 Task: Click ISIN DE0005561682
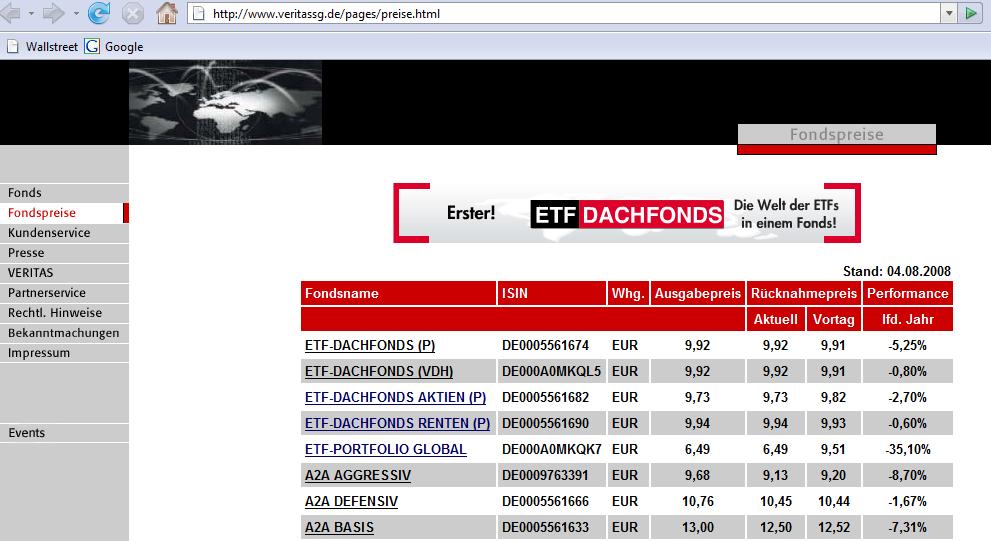pos(545,398)
